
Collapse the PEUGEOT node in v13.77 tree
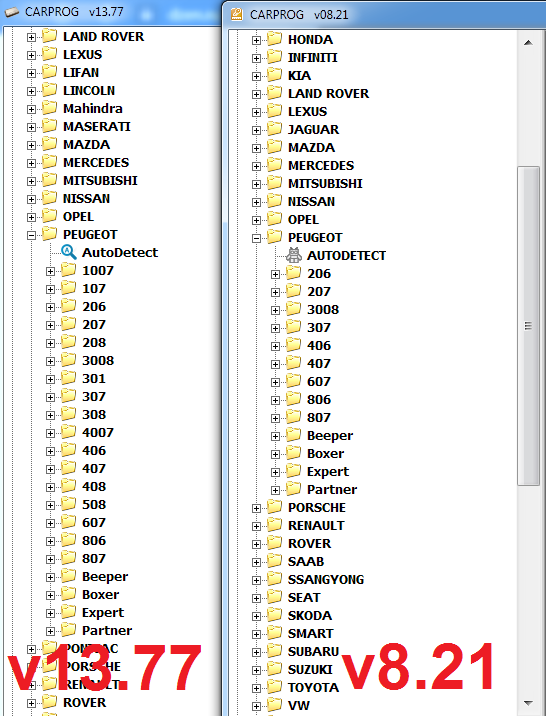pos(31,235)
